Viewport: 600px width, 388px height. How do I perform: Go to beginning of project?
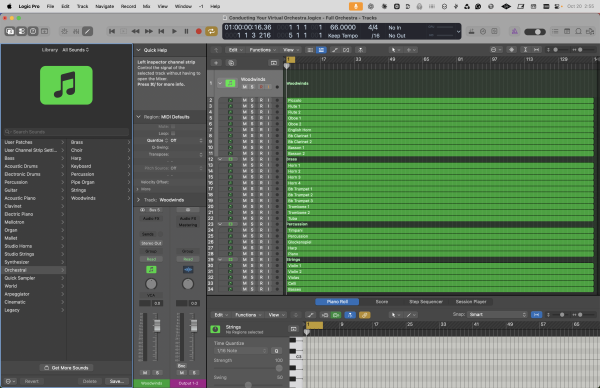click(x=112, y=31)
